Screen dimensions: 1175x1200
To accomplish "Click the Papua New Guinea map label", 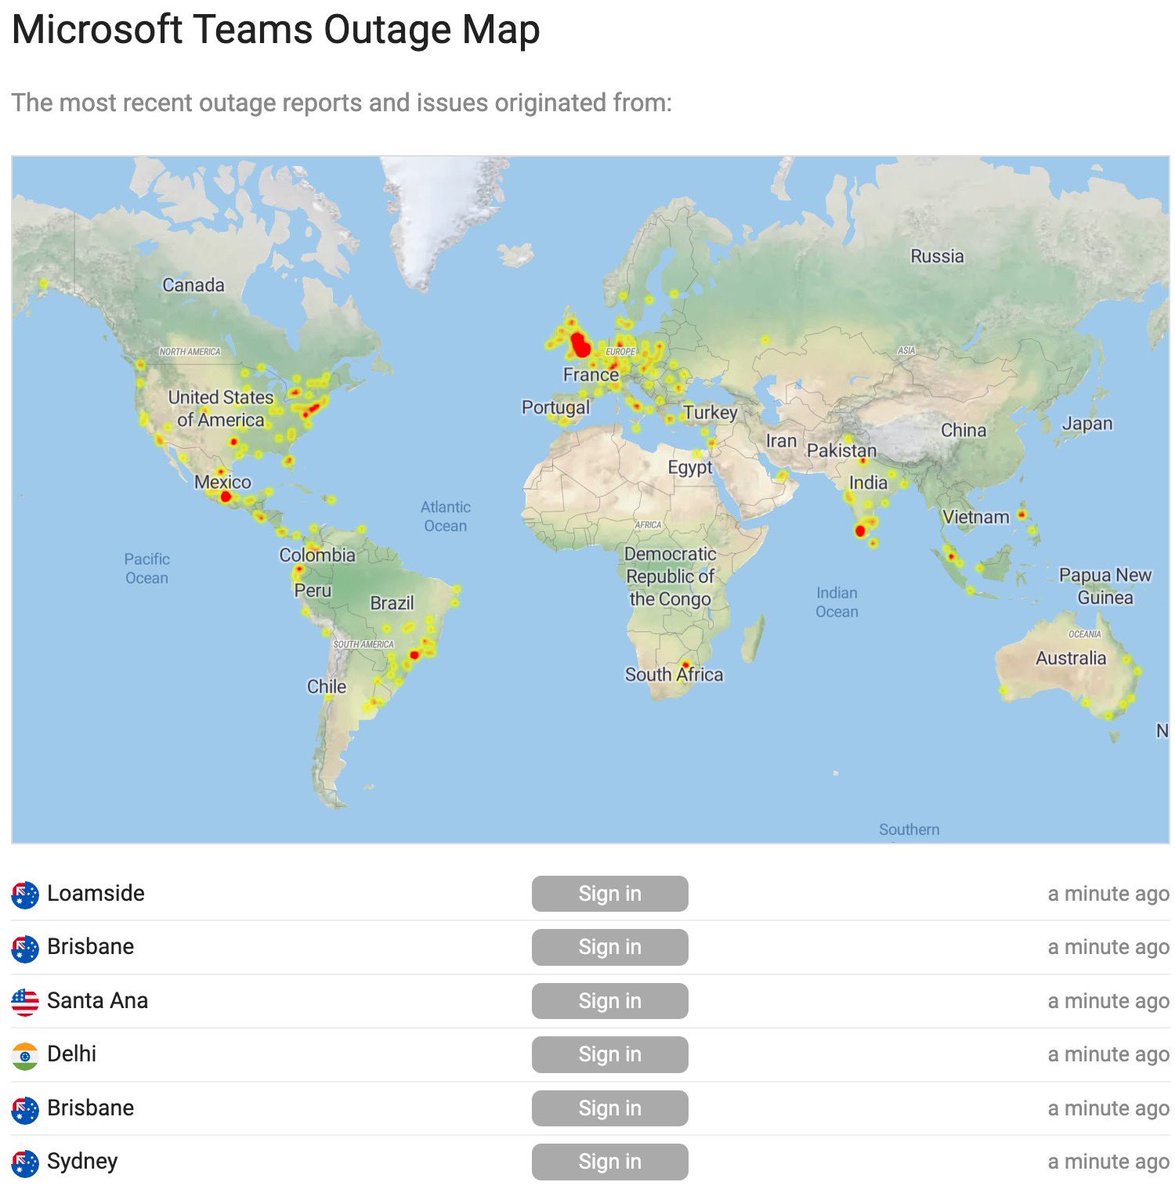I will (x=1105, y=586).
